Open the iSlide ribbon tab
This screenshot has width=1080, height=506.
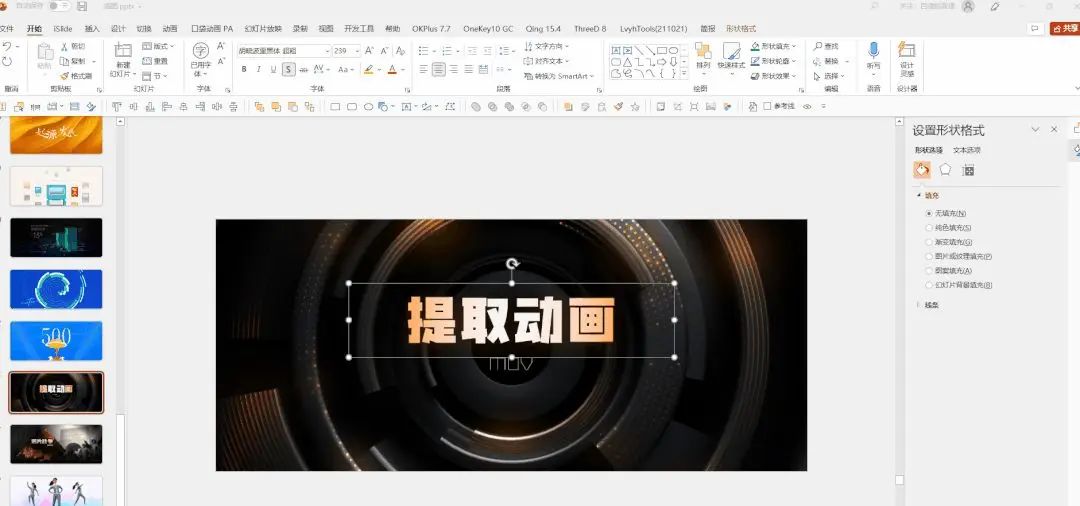63,29
